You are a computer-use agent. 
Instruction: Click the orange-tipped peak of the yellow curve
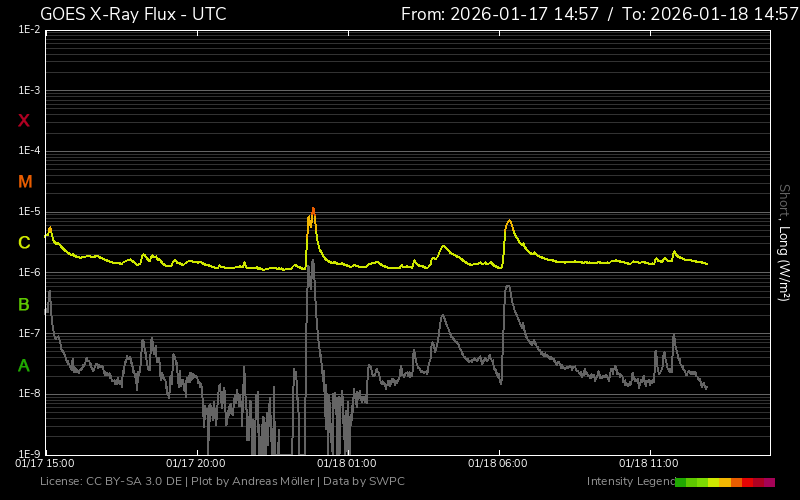313,211
